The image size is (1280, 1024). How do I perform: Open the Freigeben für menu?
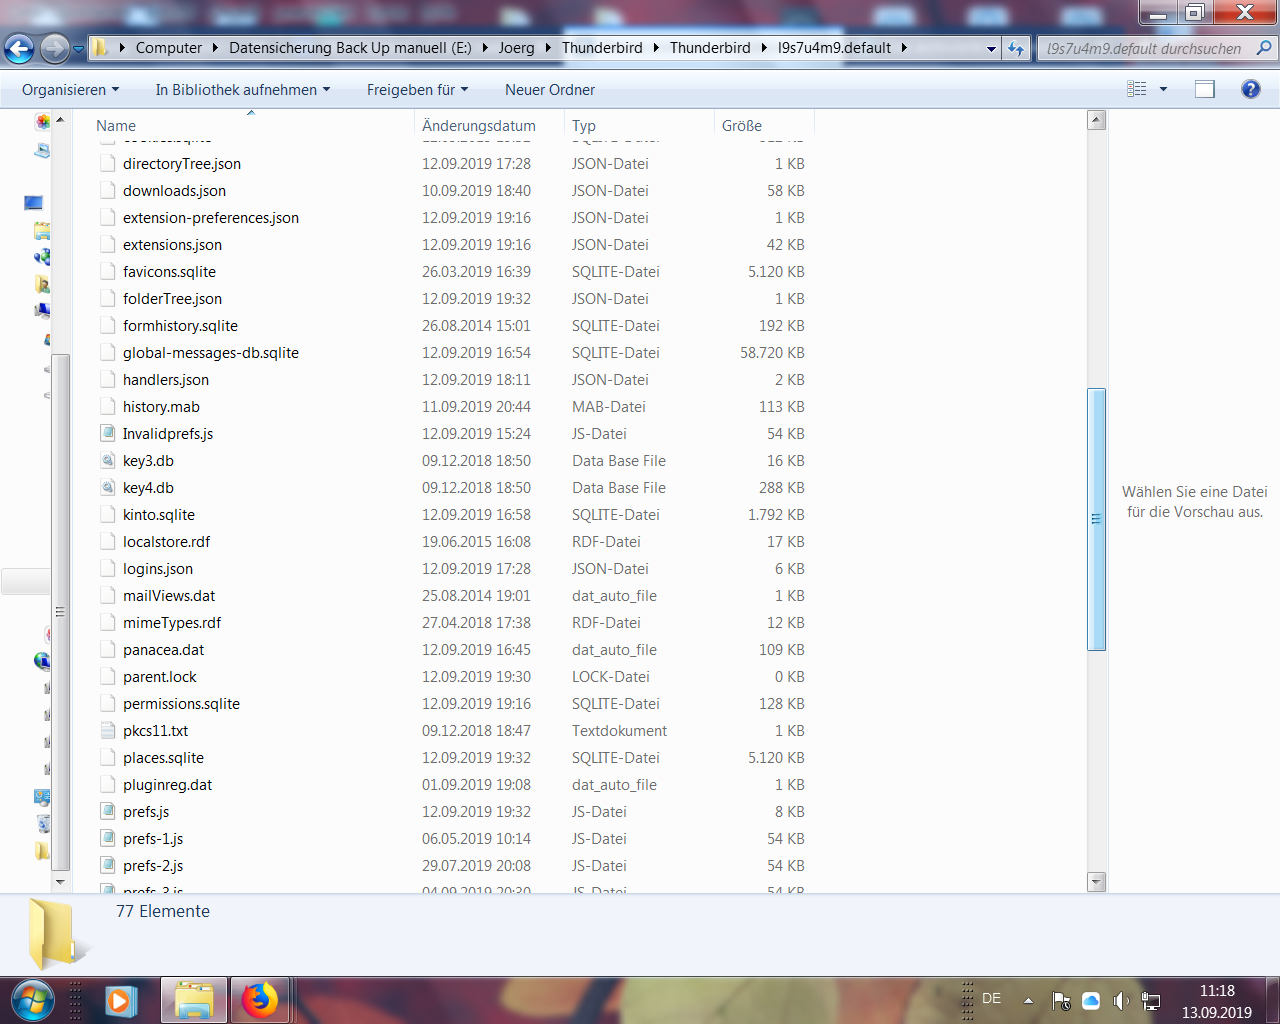pos(417,90)
